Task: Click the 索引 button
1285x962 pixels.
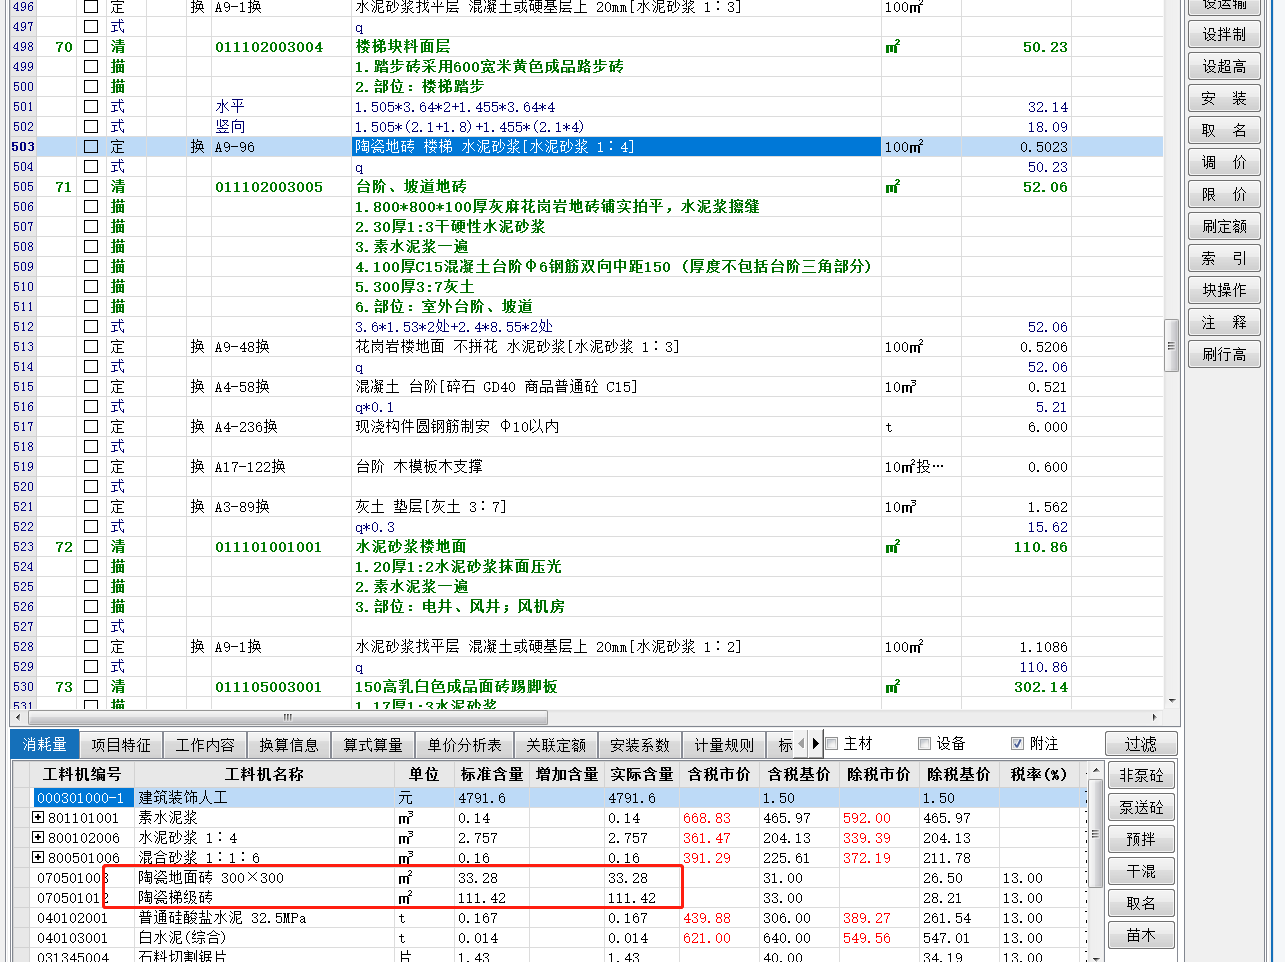Action: pyautogui.click(x=1224, y=258)
